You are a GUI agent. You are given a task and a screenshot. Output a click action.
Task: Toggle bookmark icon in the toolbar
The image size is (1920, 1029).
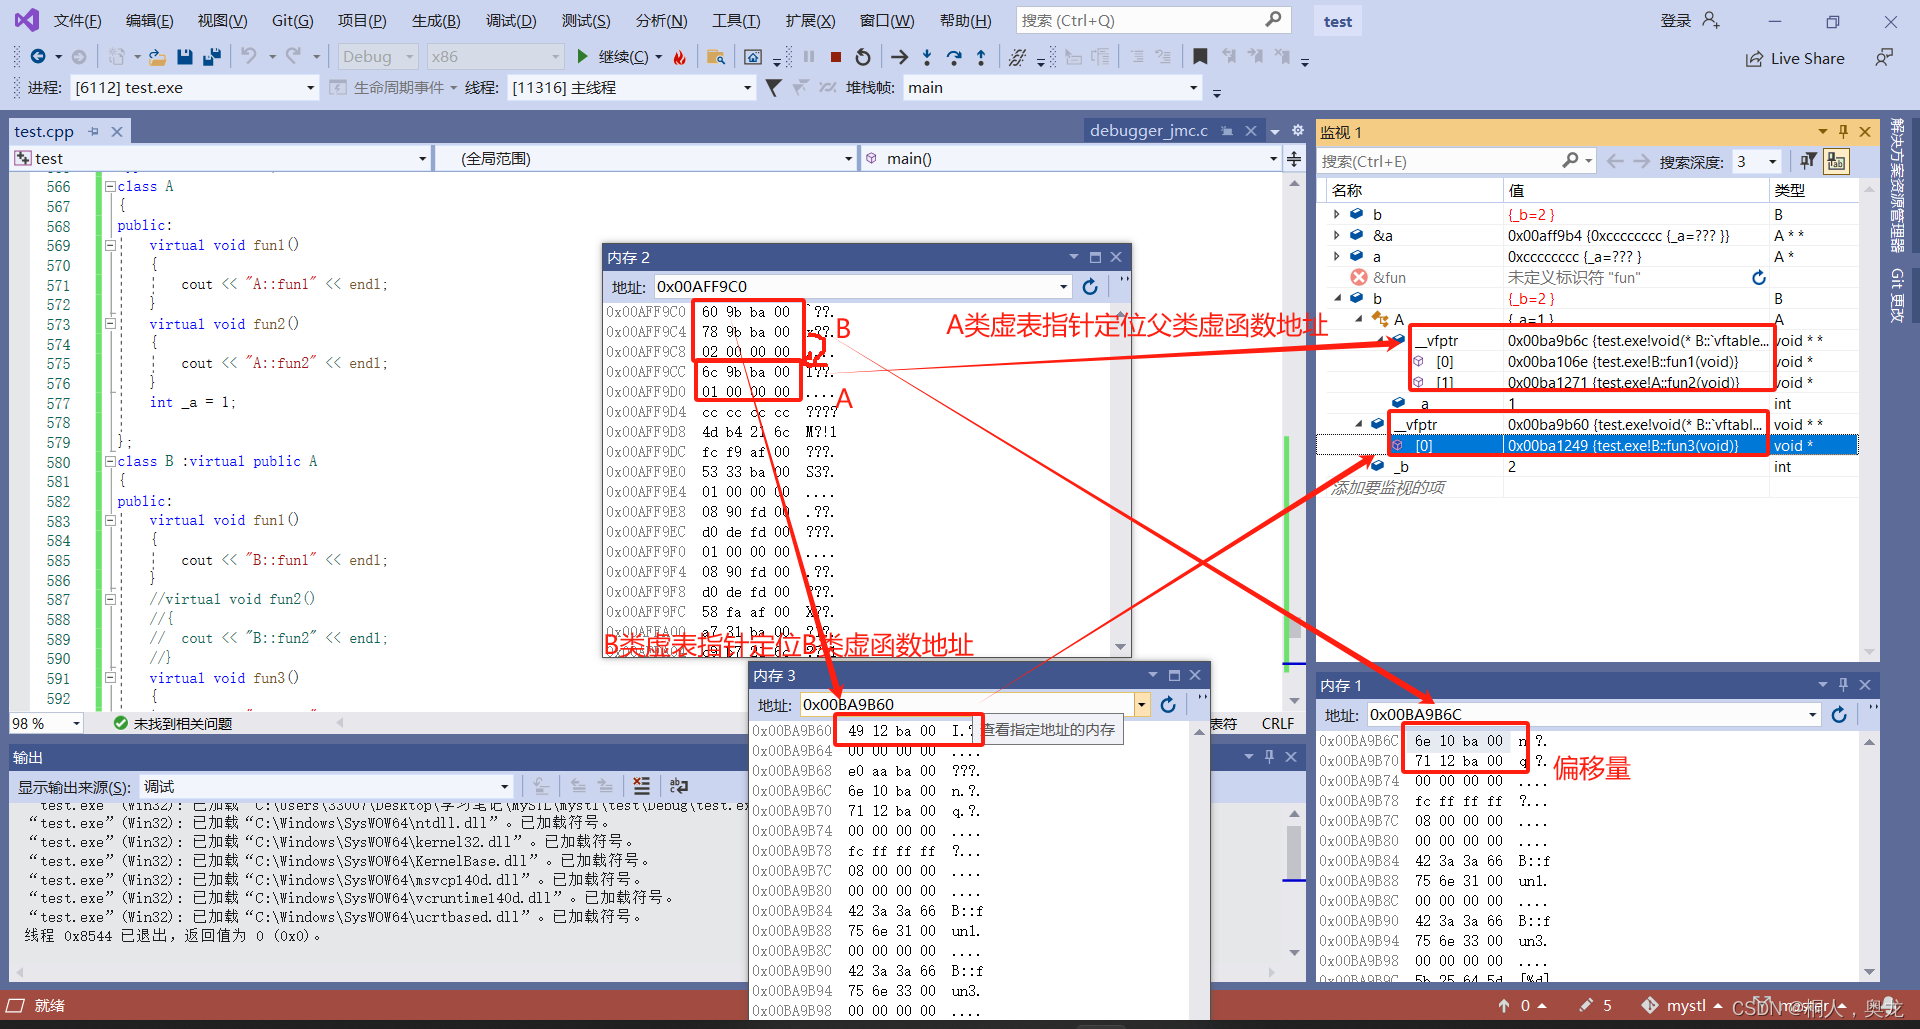(x=1200, y=57)
